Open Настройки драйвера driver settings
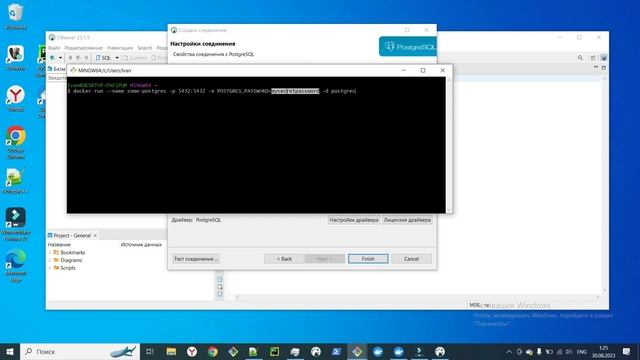Image resolution: width=640 pixels, height=360 pixels. [x=354, y=220]
